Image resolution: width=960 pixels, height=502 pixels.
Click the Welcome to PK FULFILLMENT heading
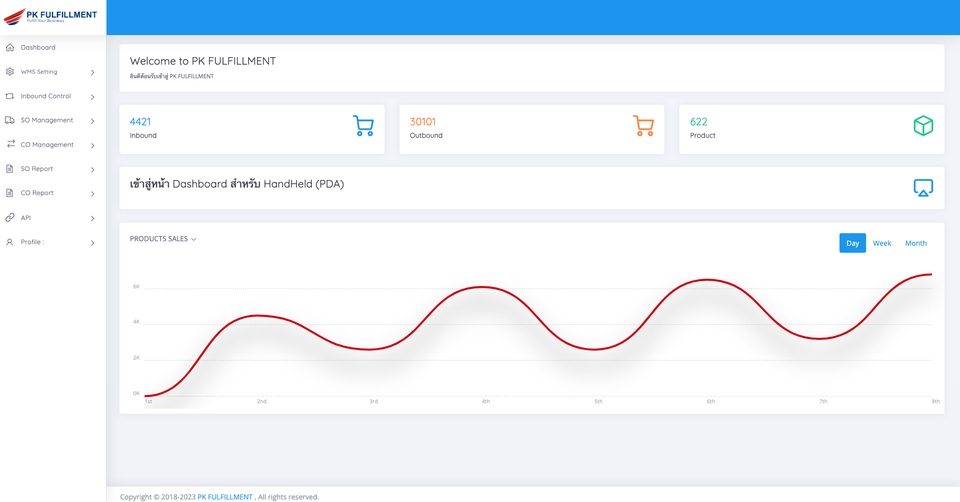(203, 61)
